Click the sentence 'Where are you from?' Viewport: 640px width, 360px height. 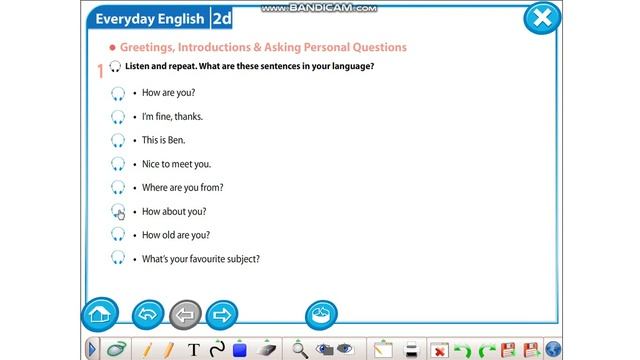[x=182, y=188]
